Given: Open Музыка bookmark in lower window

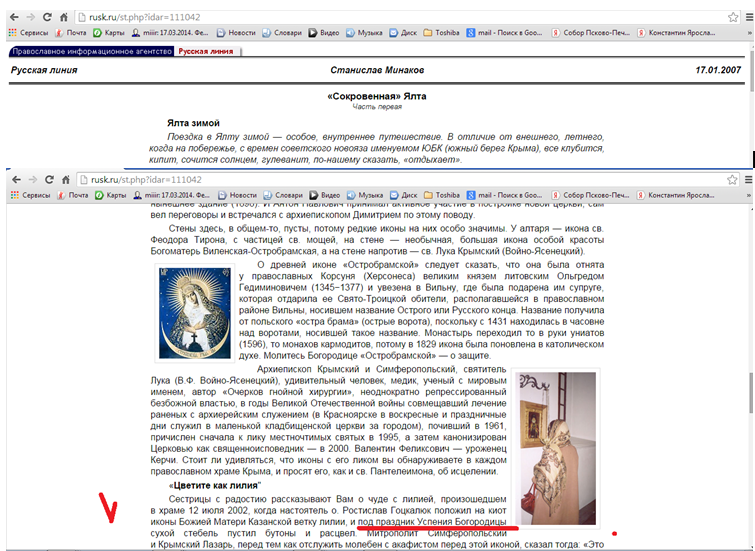Looking at the screenshot, I should click(365, 195).
